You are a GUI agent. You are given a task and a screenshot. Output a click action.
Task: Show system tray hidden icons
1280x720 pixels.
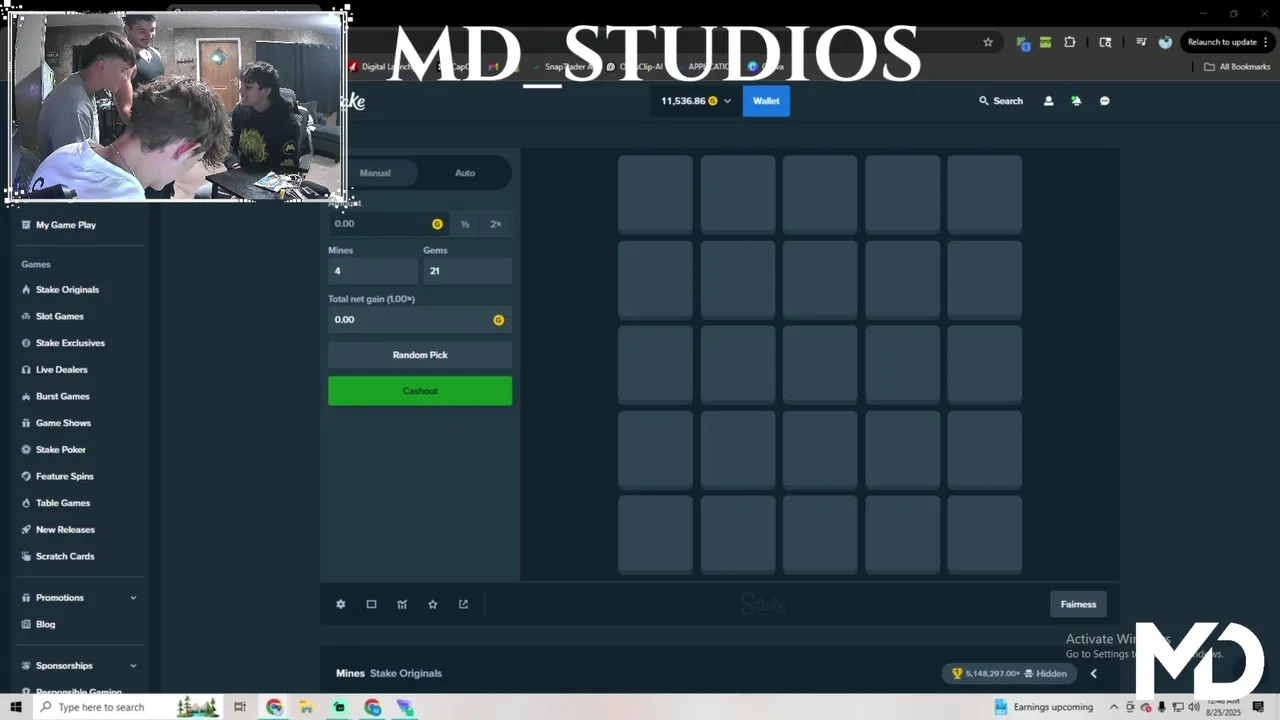tap(1114, 707)
